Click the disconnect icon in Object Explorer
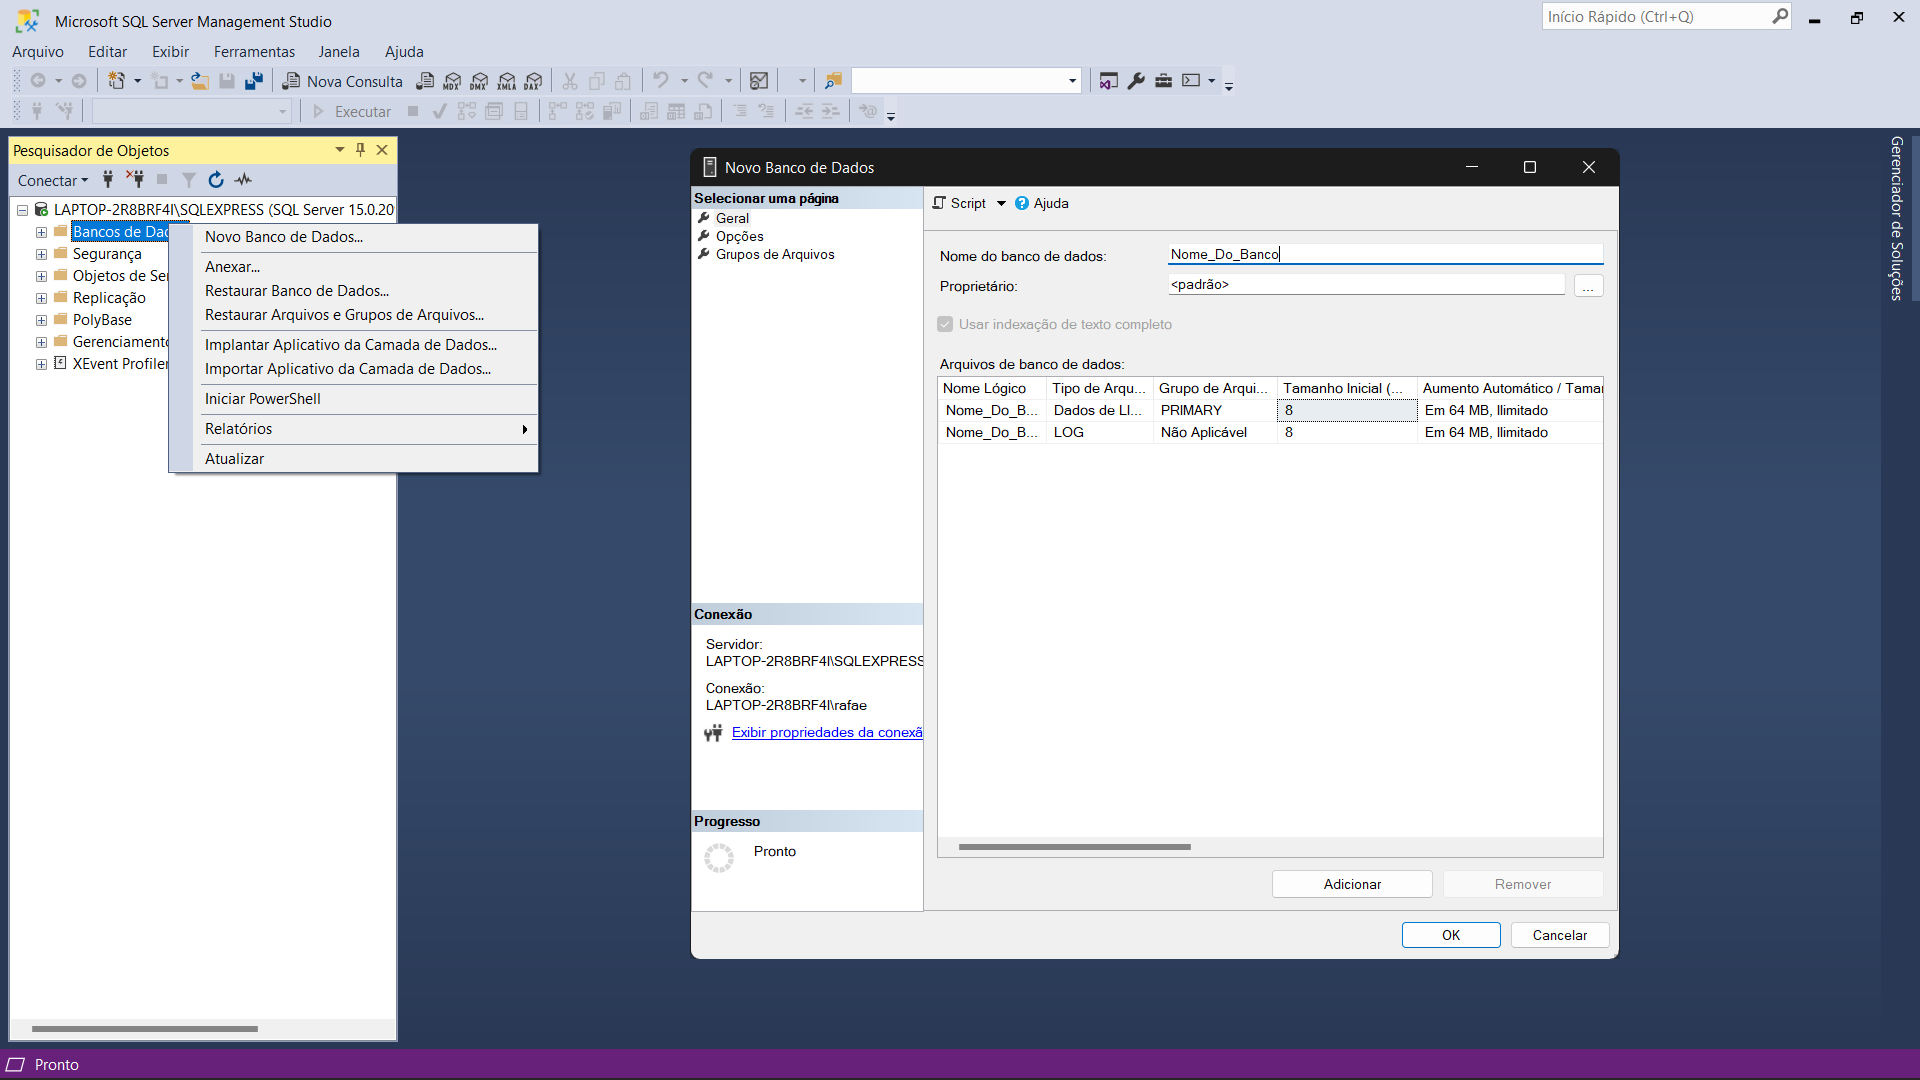Image resolution: width=1920 pixels, height=1080 pixels. tap(135, 180)
